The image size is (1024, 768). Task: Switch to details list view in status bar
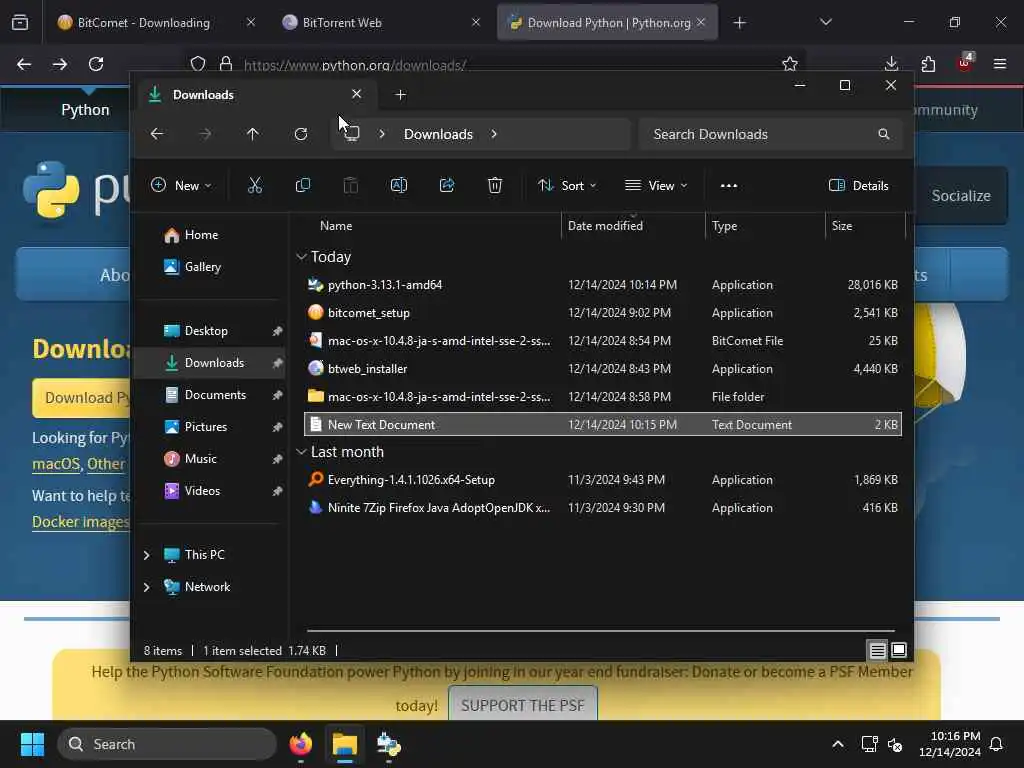(877, 650)
